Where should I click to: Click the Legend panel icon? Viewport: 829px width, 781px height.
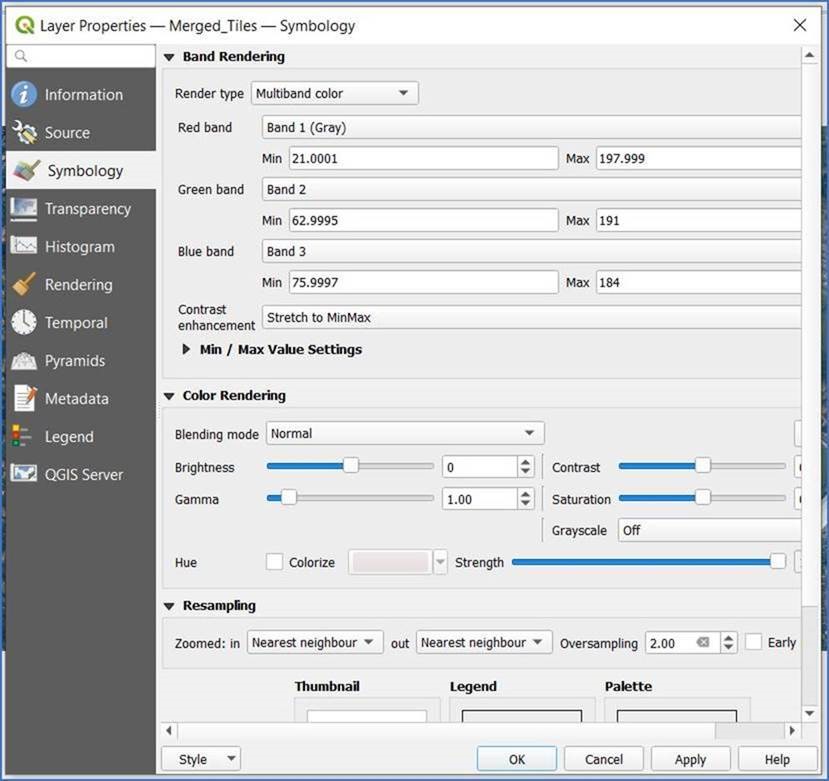pos(21,436)
